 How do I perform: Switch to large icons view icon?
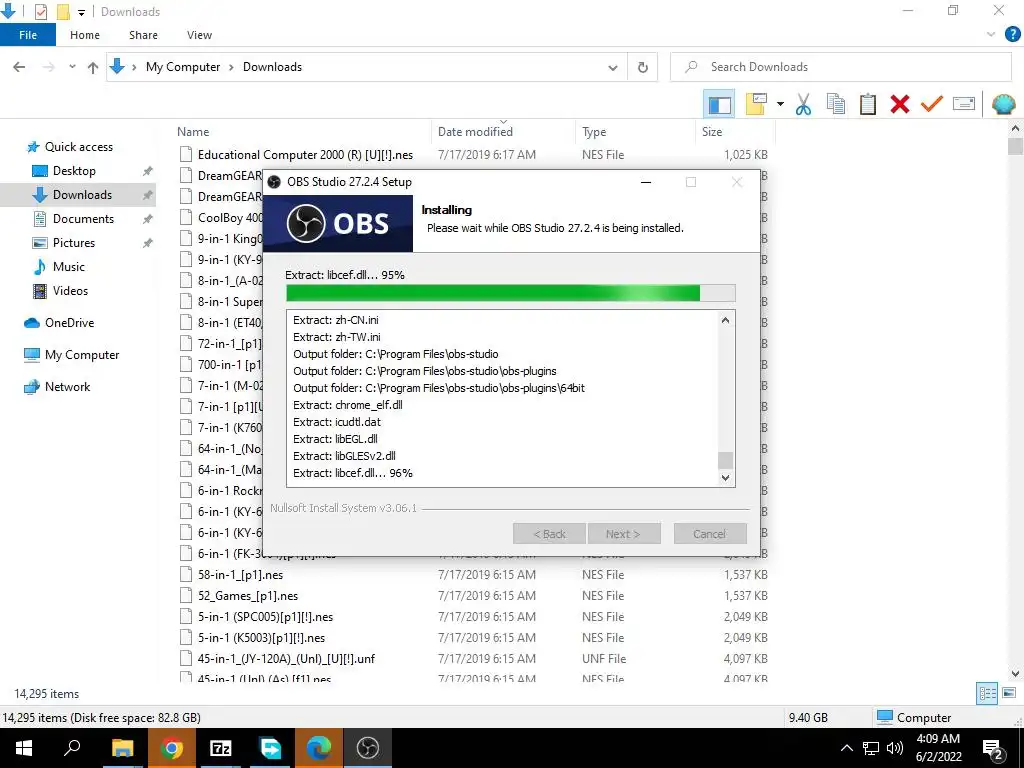pos(1009,694)
